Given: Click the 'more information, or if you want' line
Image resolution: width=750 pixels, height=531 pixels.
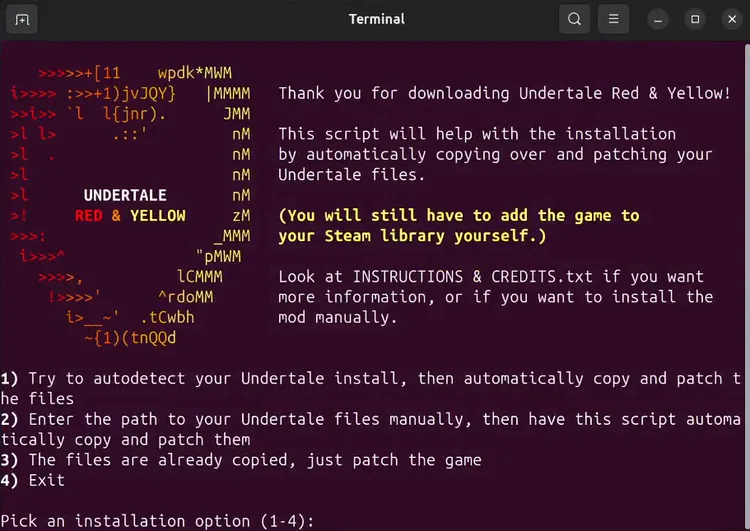Looking at the screenshot, I should [496, 297].
